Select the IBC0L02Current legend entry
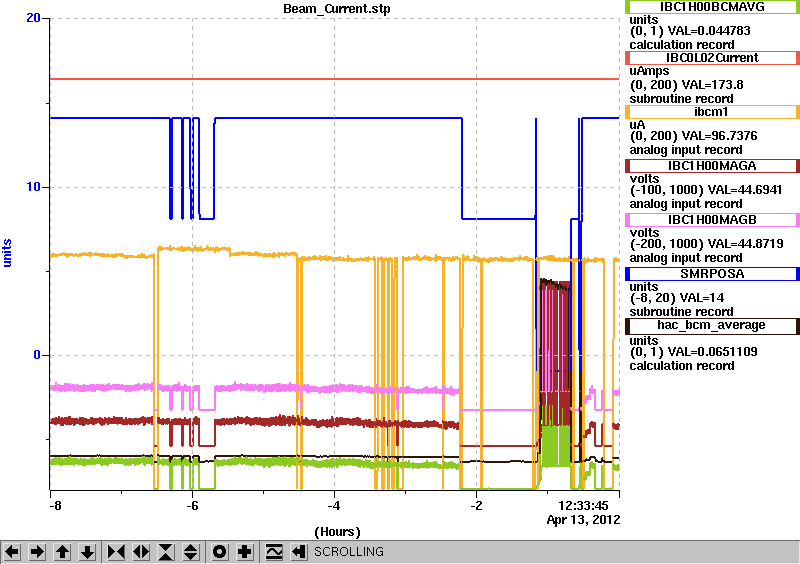Screen dimensions: 800x564 point(712,58)
